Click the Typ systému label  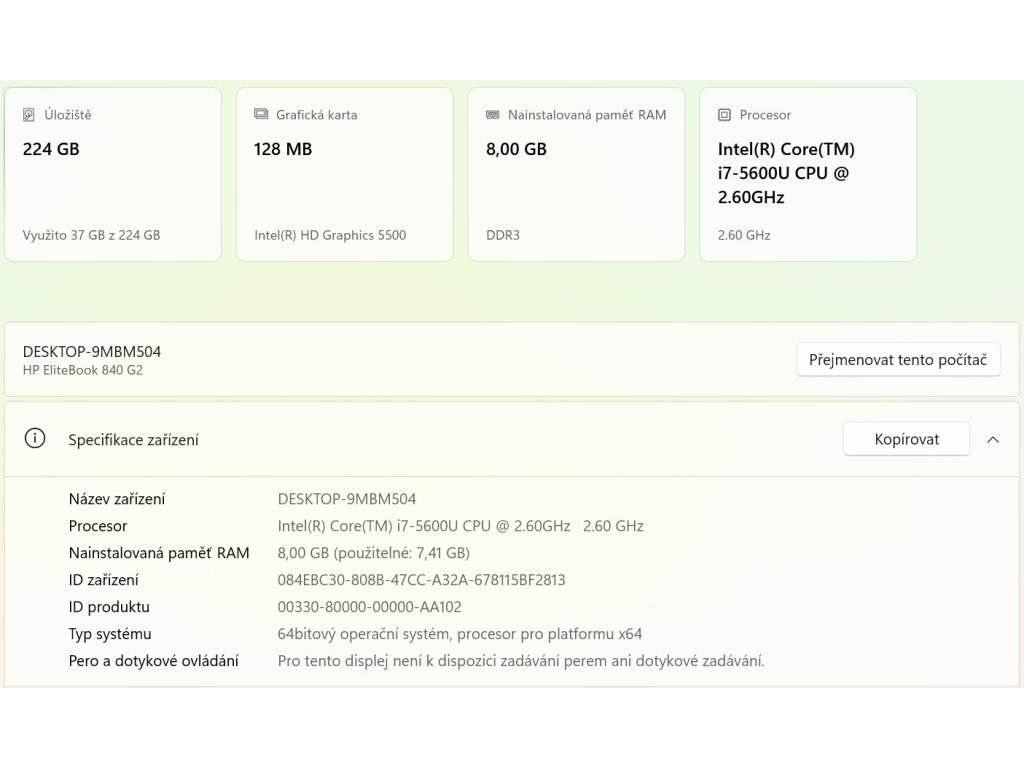tap(110, 634)
